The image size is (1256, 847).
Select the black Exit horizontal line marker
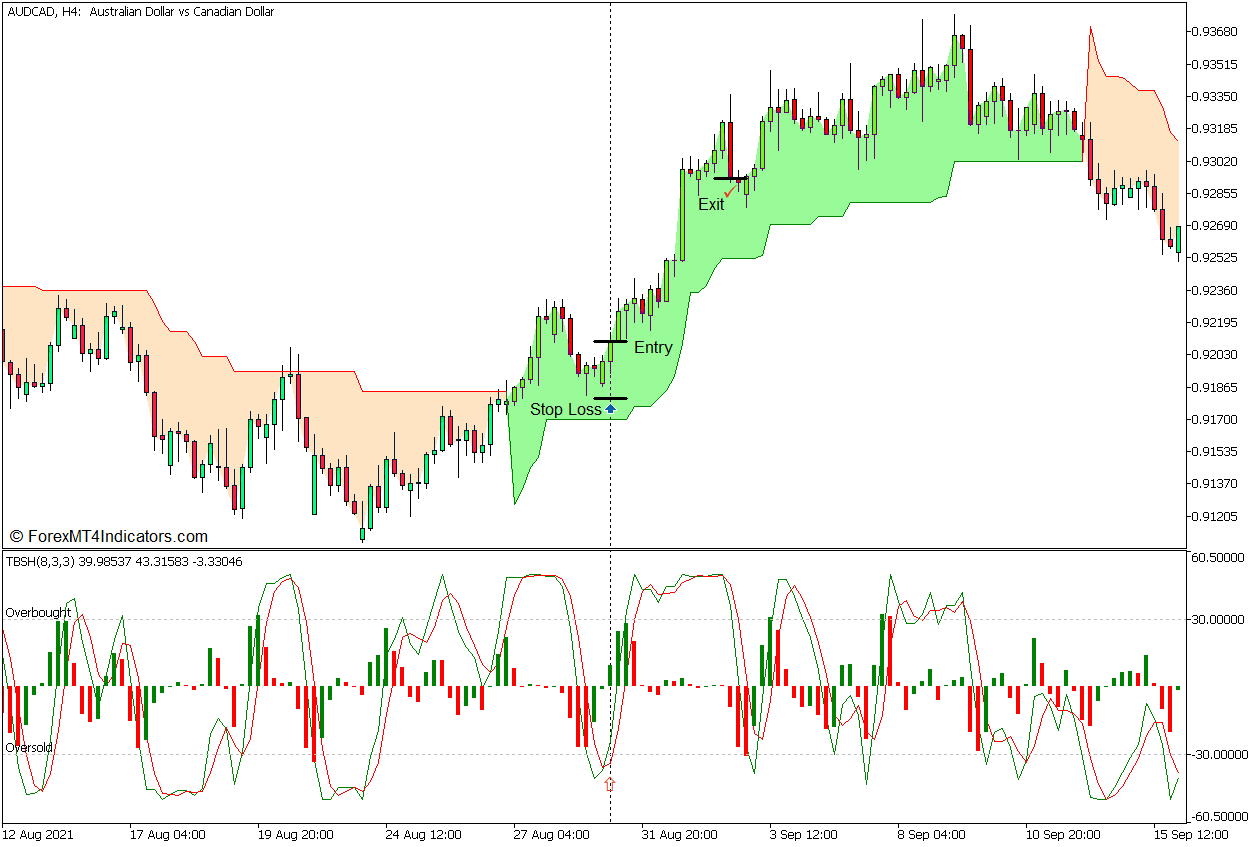tap(729, 176)
